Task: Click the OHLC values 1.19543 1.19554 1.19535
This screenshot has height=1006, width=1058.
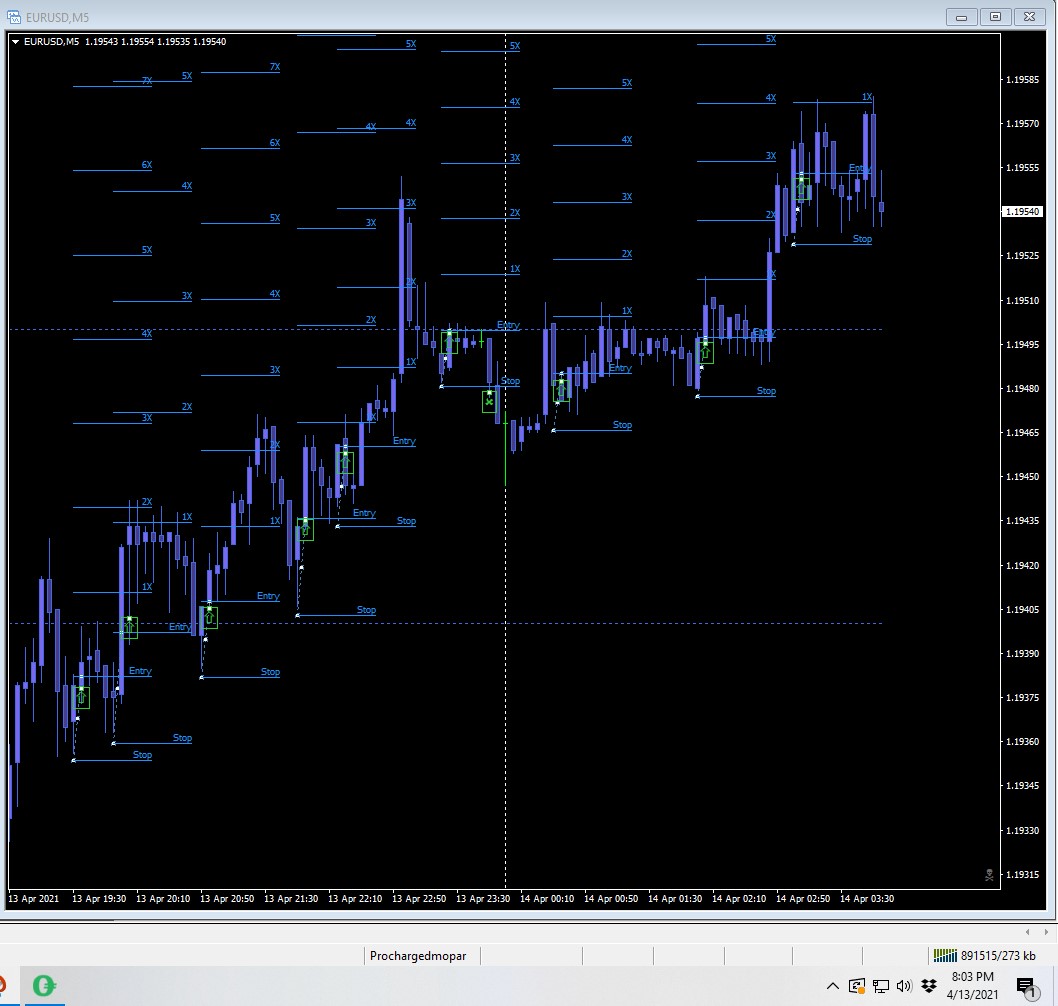Action: [x=137, y=42]
